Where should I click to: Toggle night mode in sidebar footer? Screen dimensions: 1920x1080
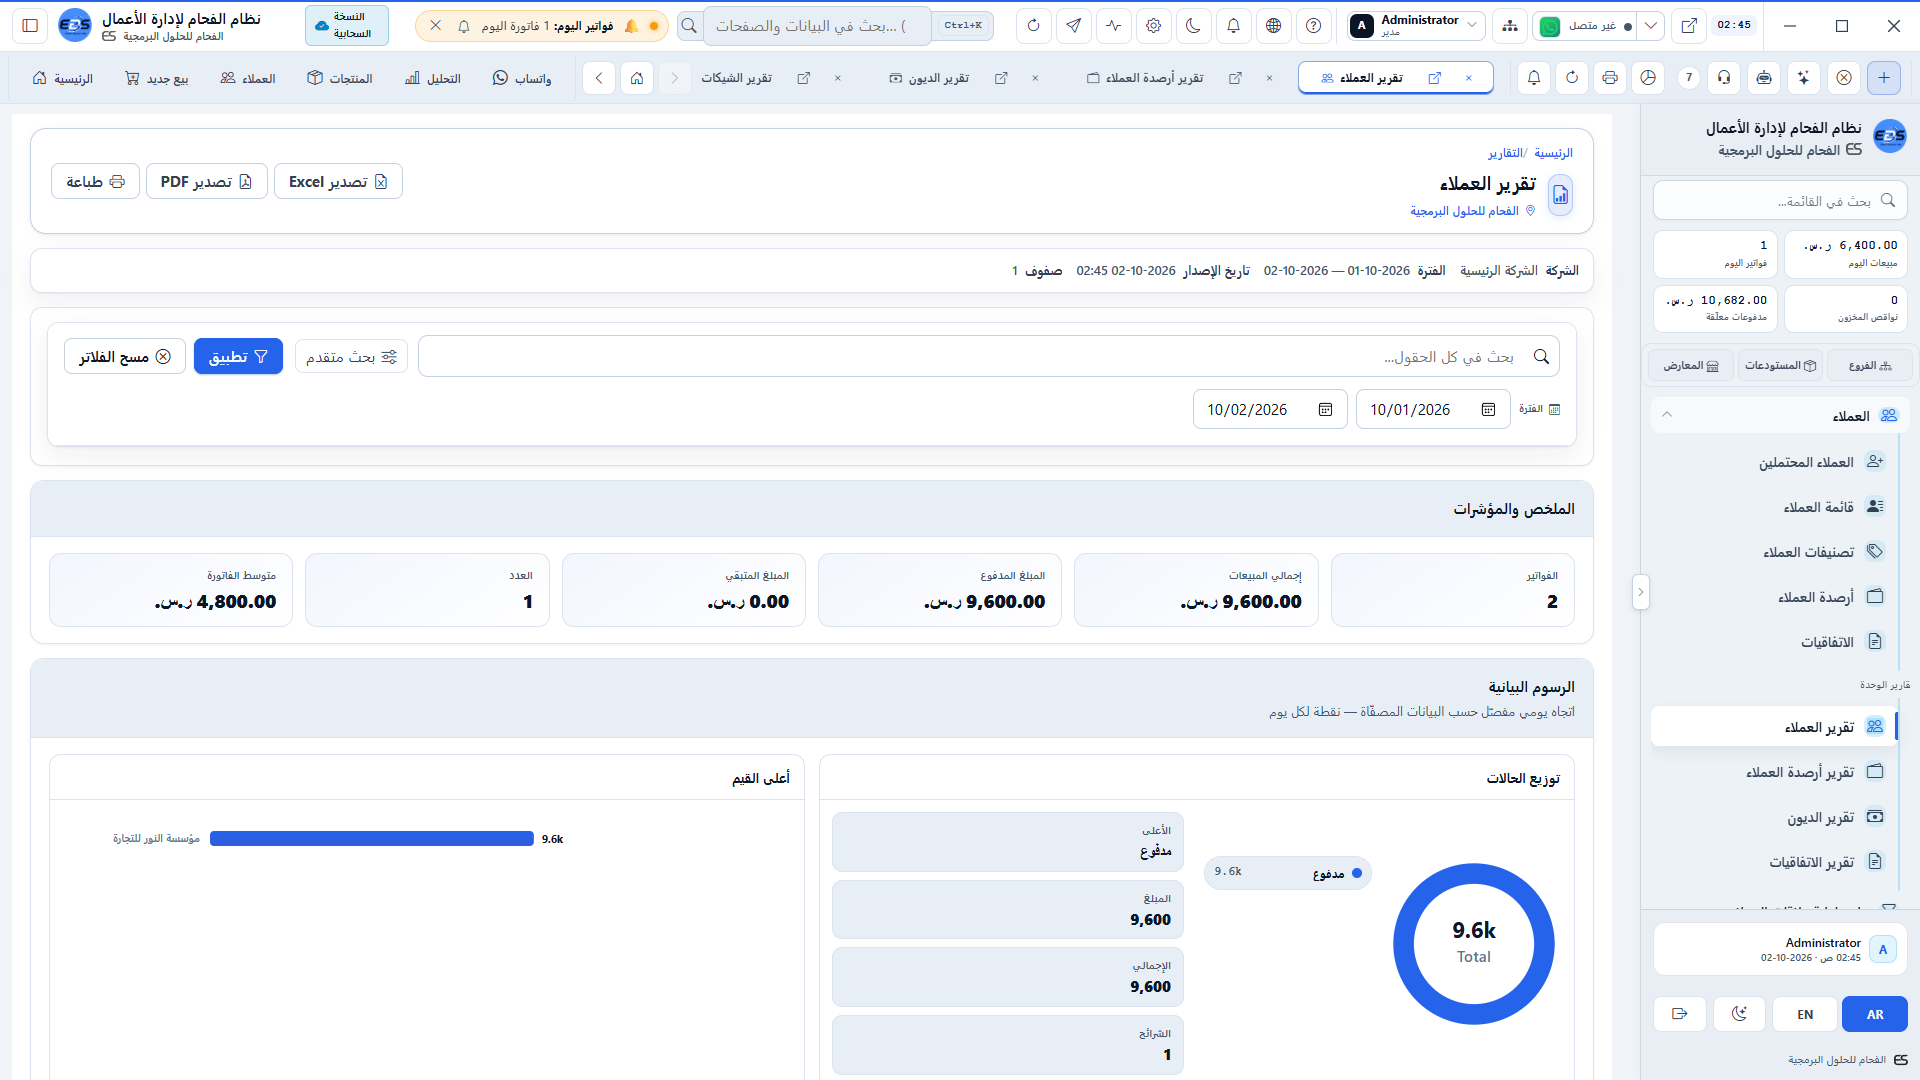click(1739, 1014)
